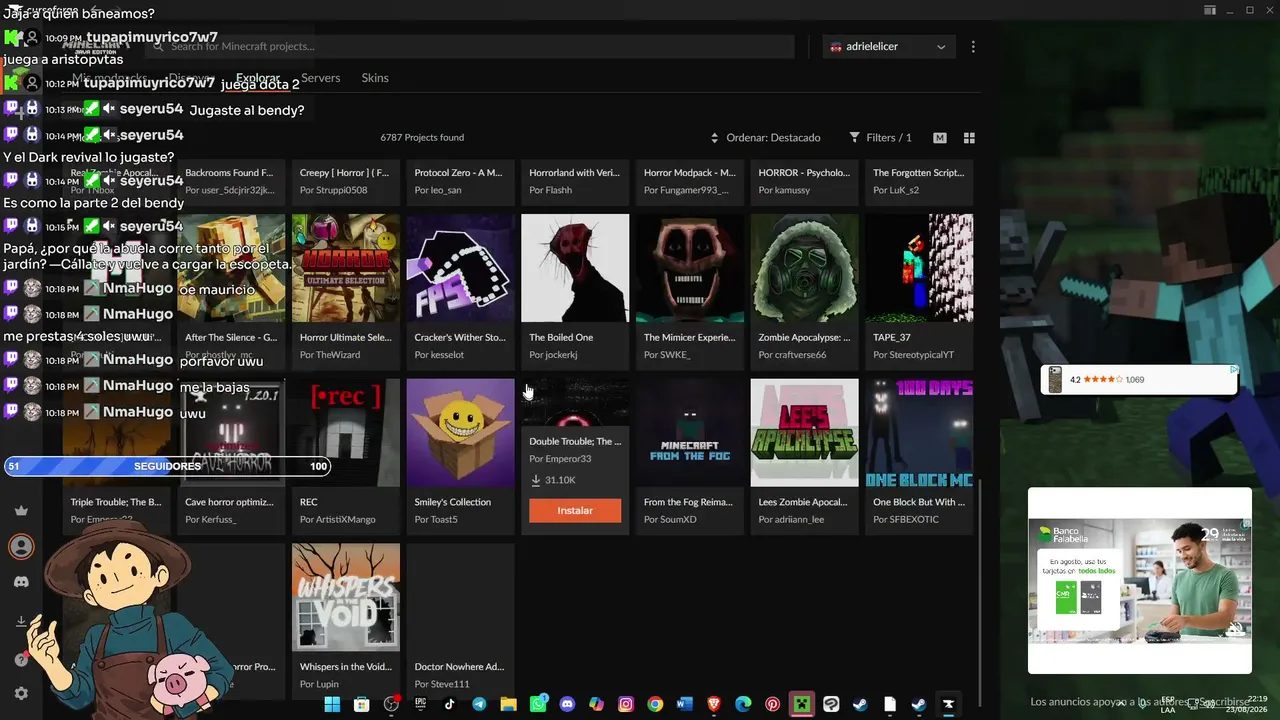The height and width of the screenshot is (720, 1280).
Task: Open Telegram from taskbar
Action: [479, 705]
